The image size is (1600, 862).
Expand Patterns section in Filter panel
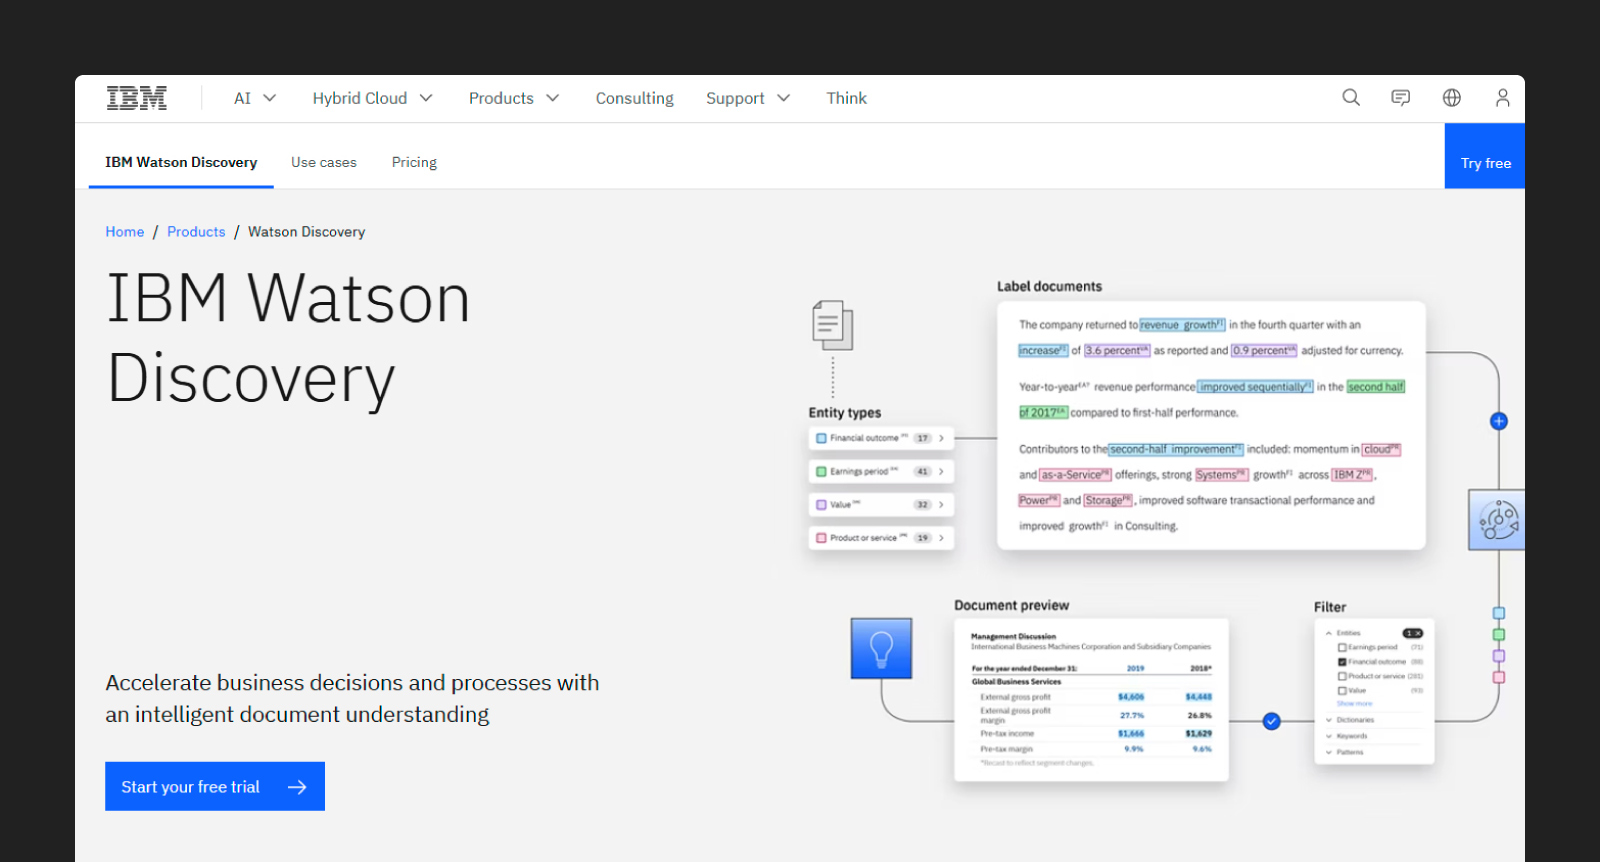coord(1345,752)
